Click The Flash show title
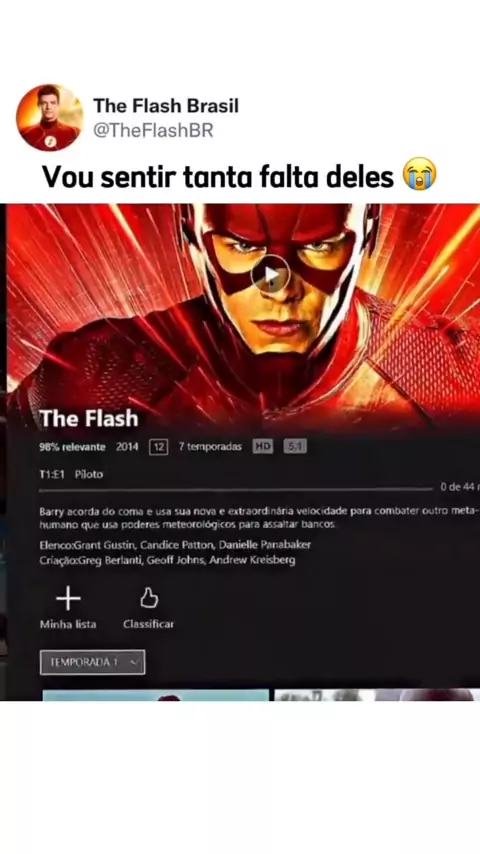480x854 pixels. point(89,418)
